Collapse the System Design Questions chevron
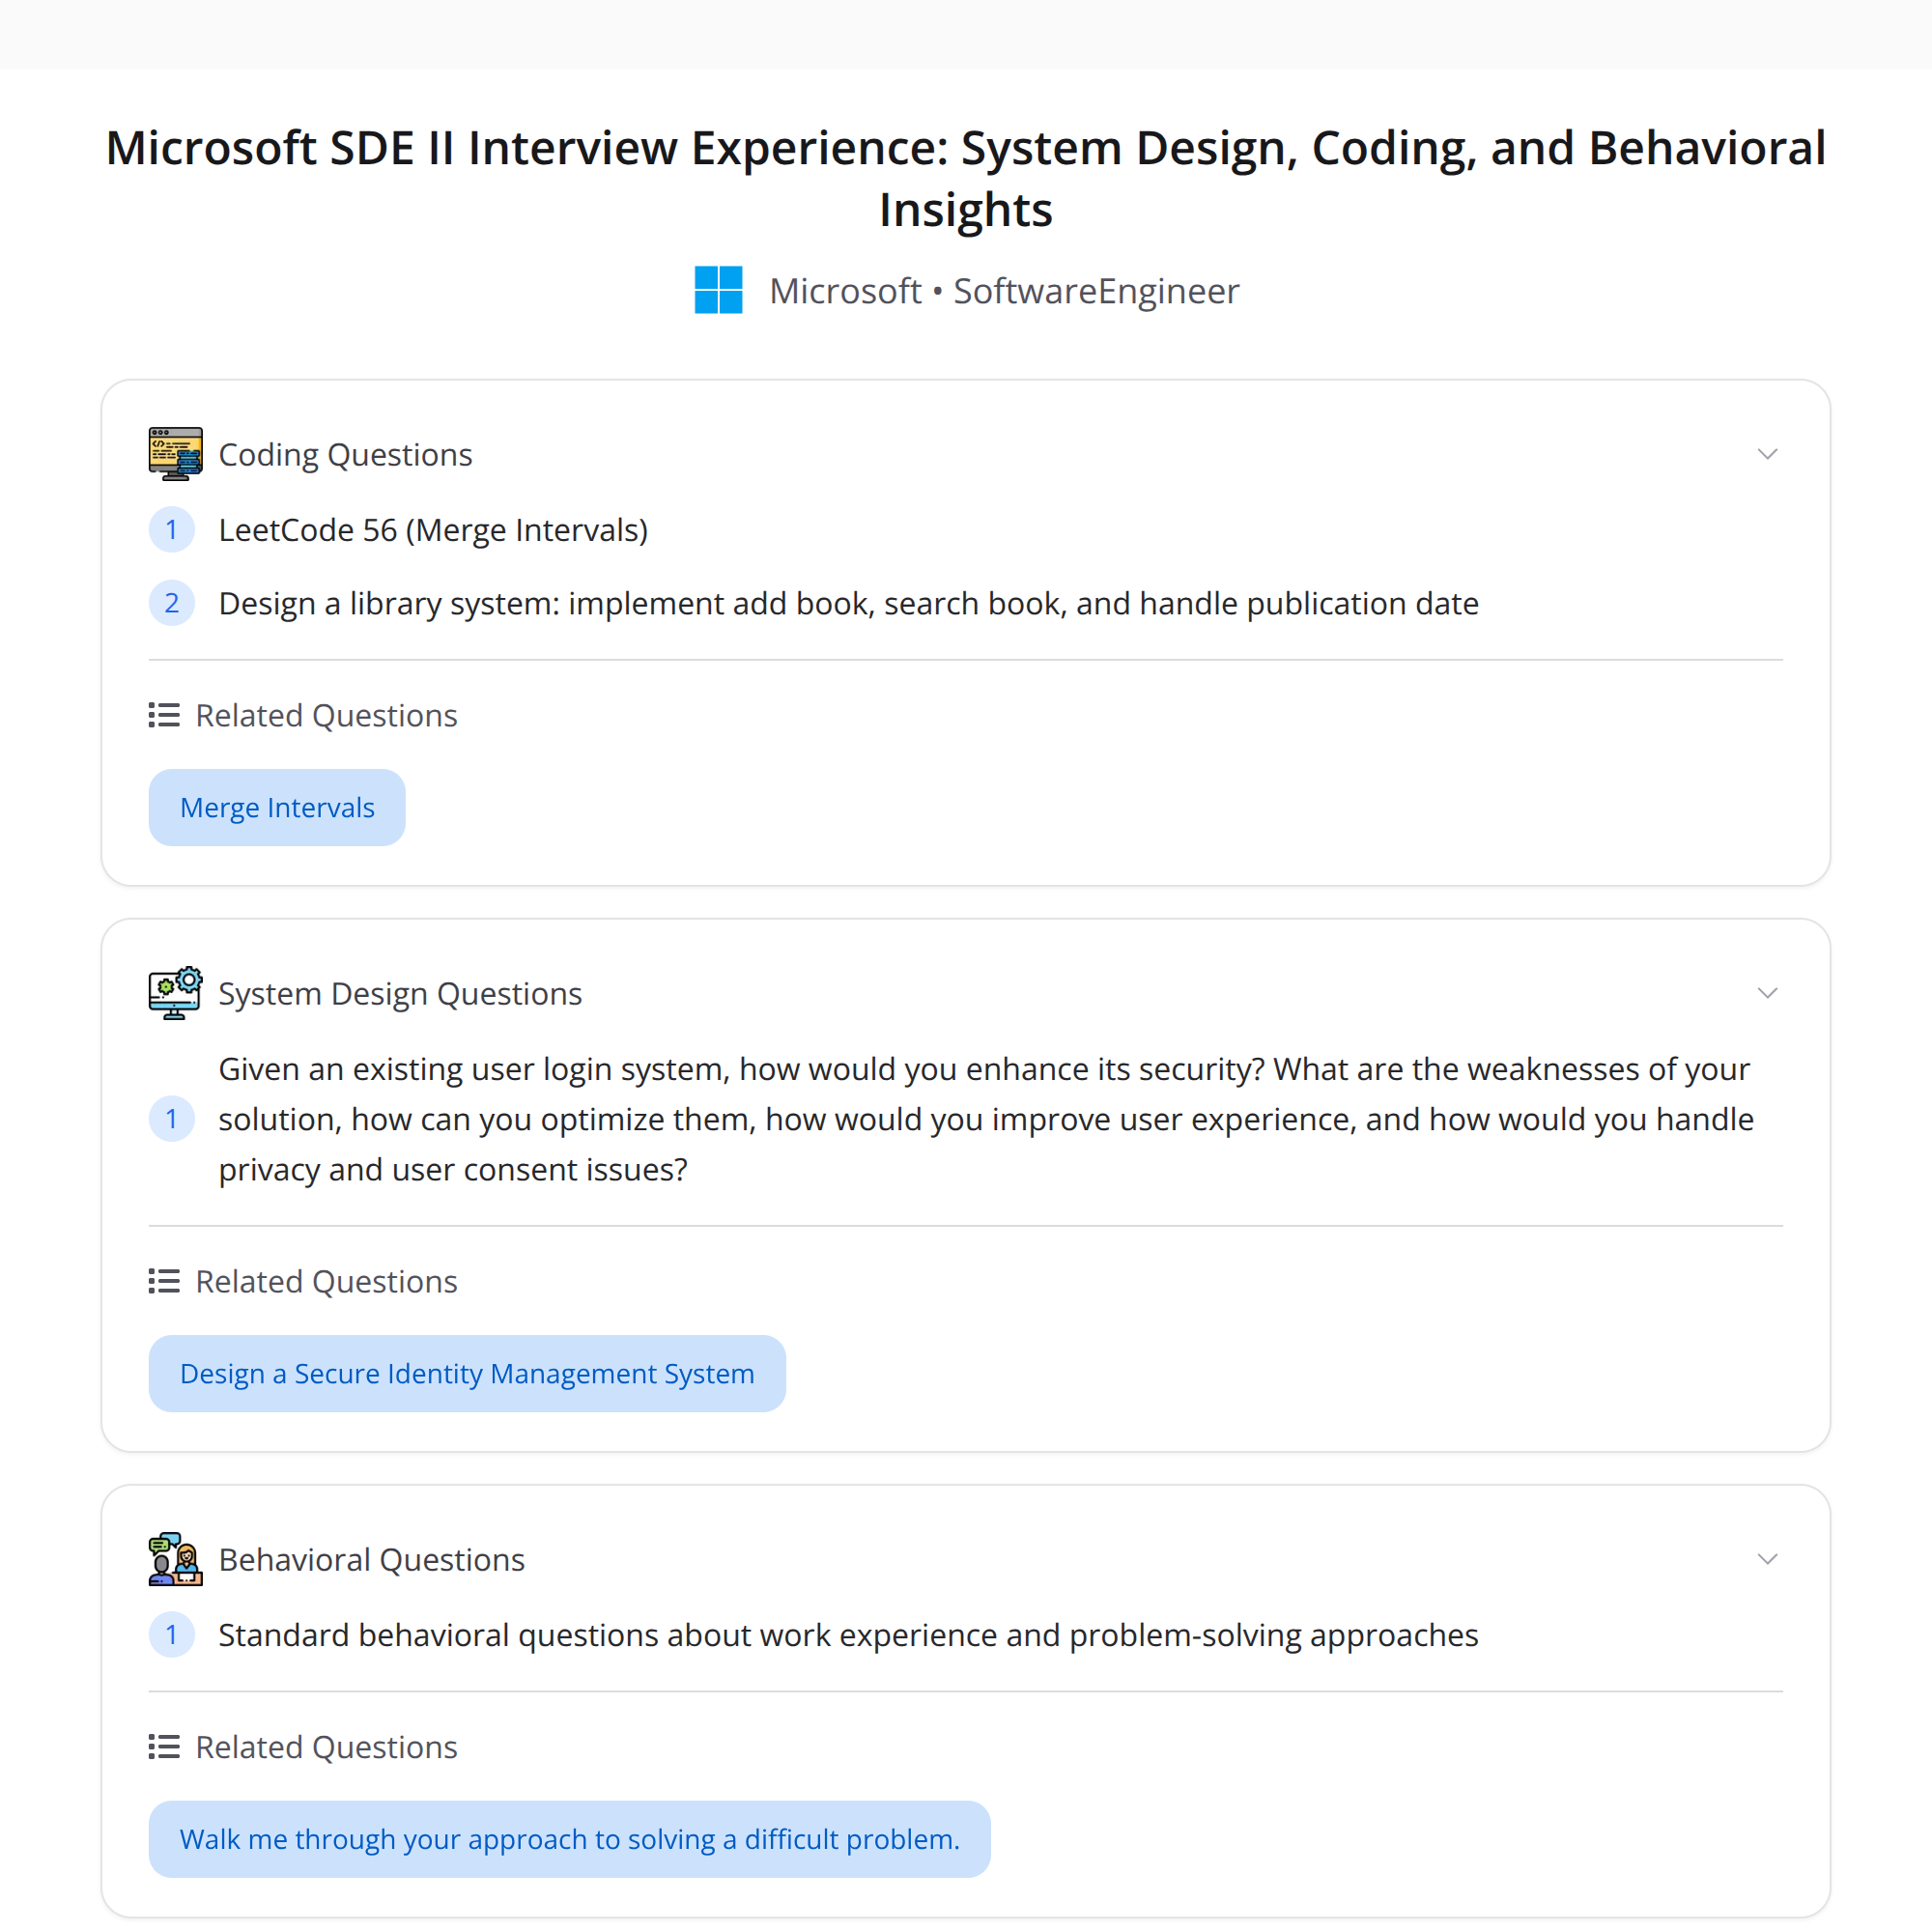The width and height of the screenshot is (1932, 1932). (x=1767, y=993)
